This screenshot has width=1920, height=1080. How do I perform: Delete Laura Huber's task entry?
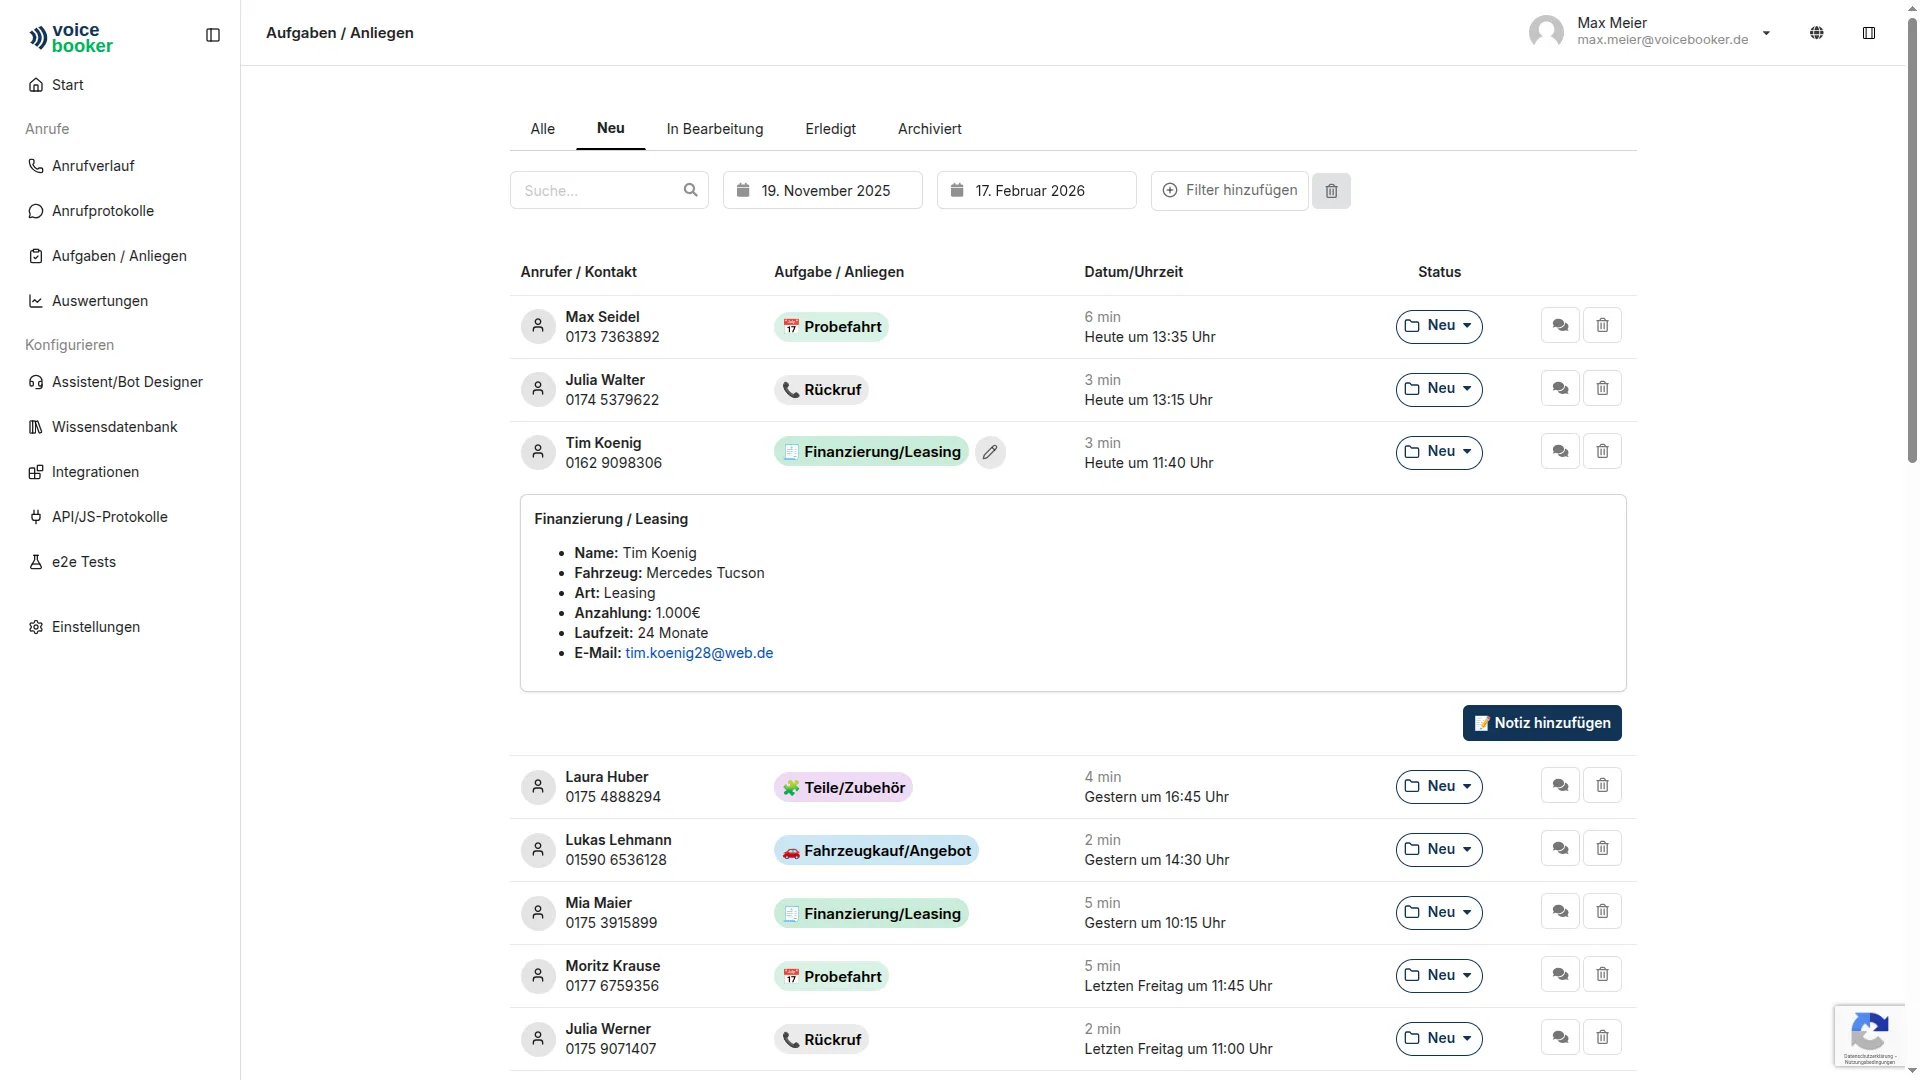coord(1602,786)
